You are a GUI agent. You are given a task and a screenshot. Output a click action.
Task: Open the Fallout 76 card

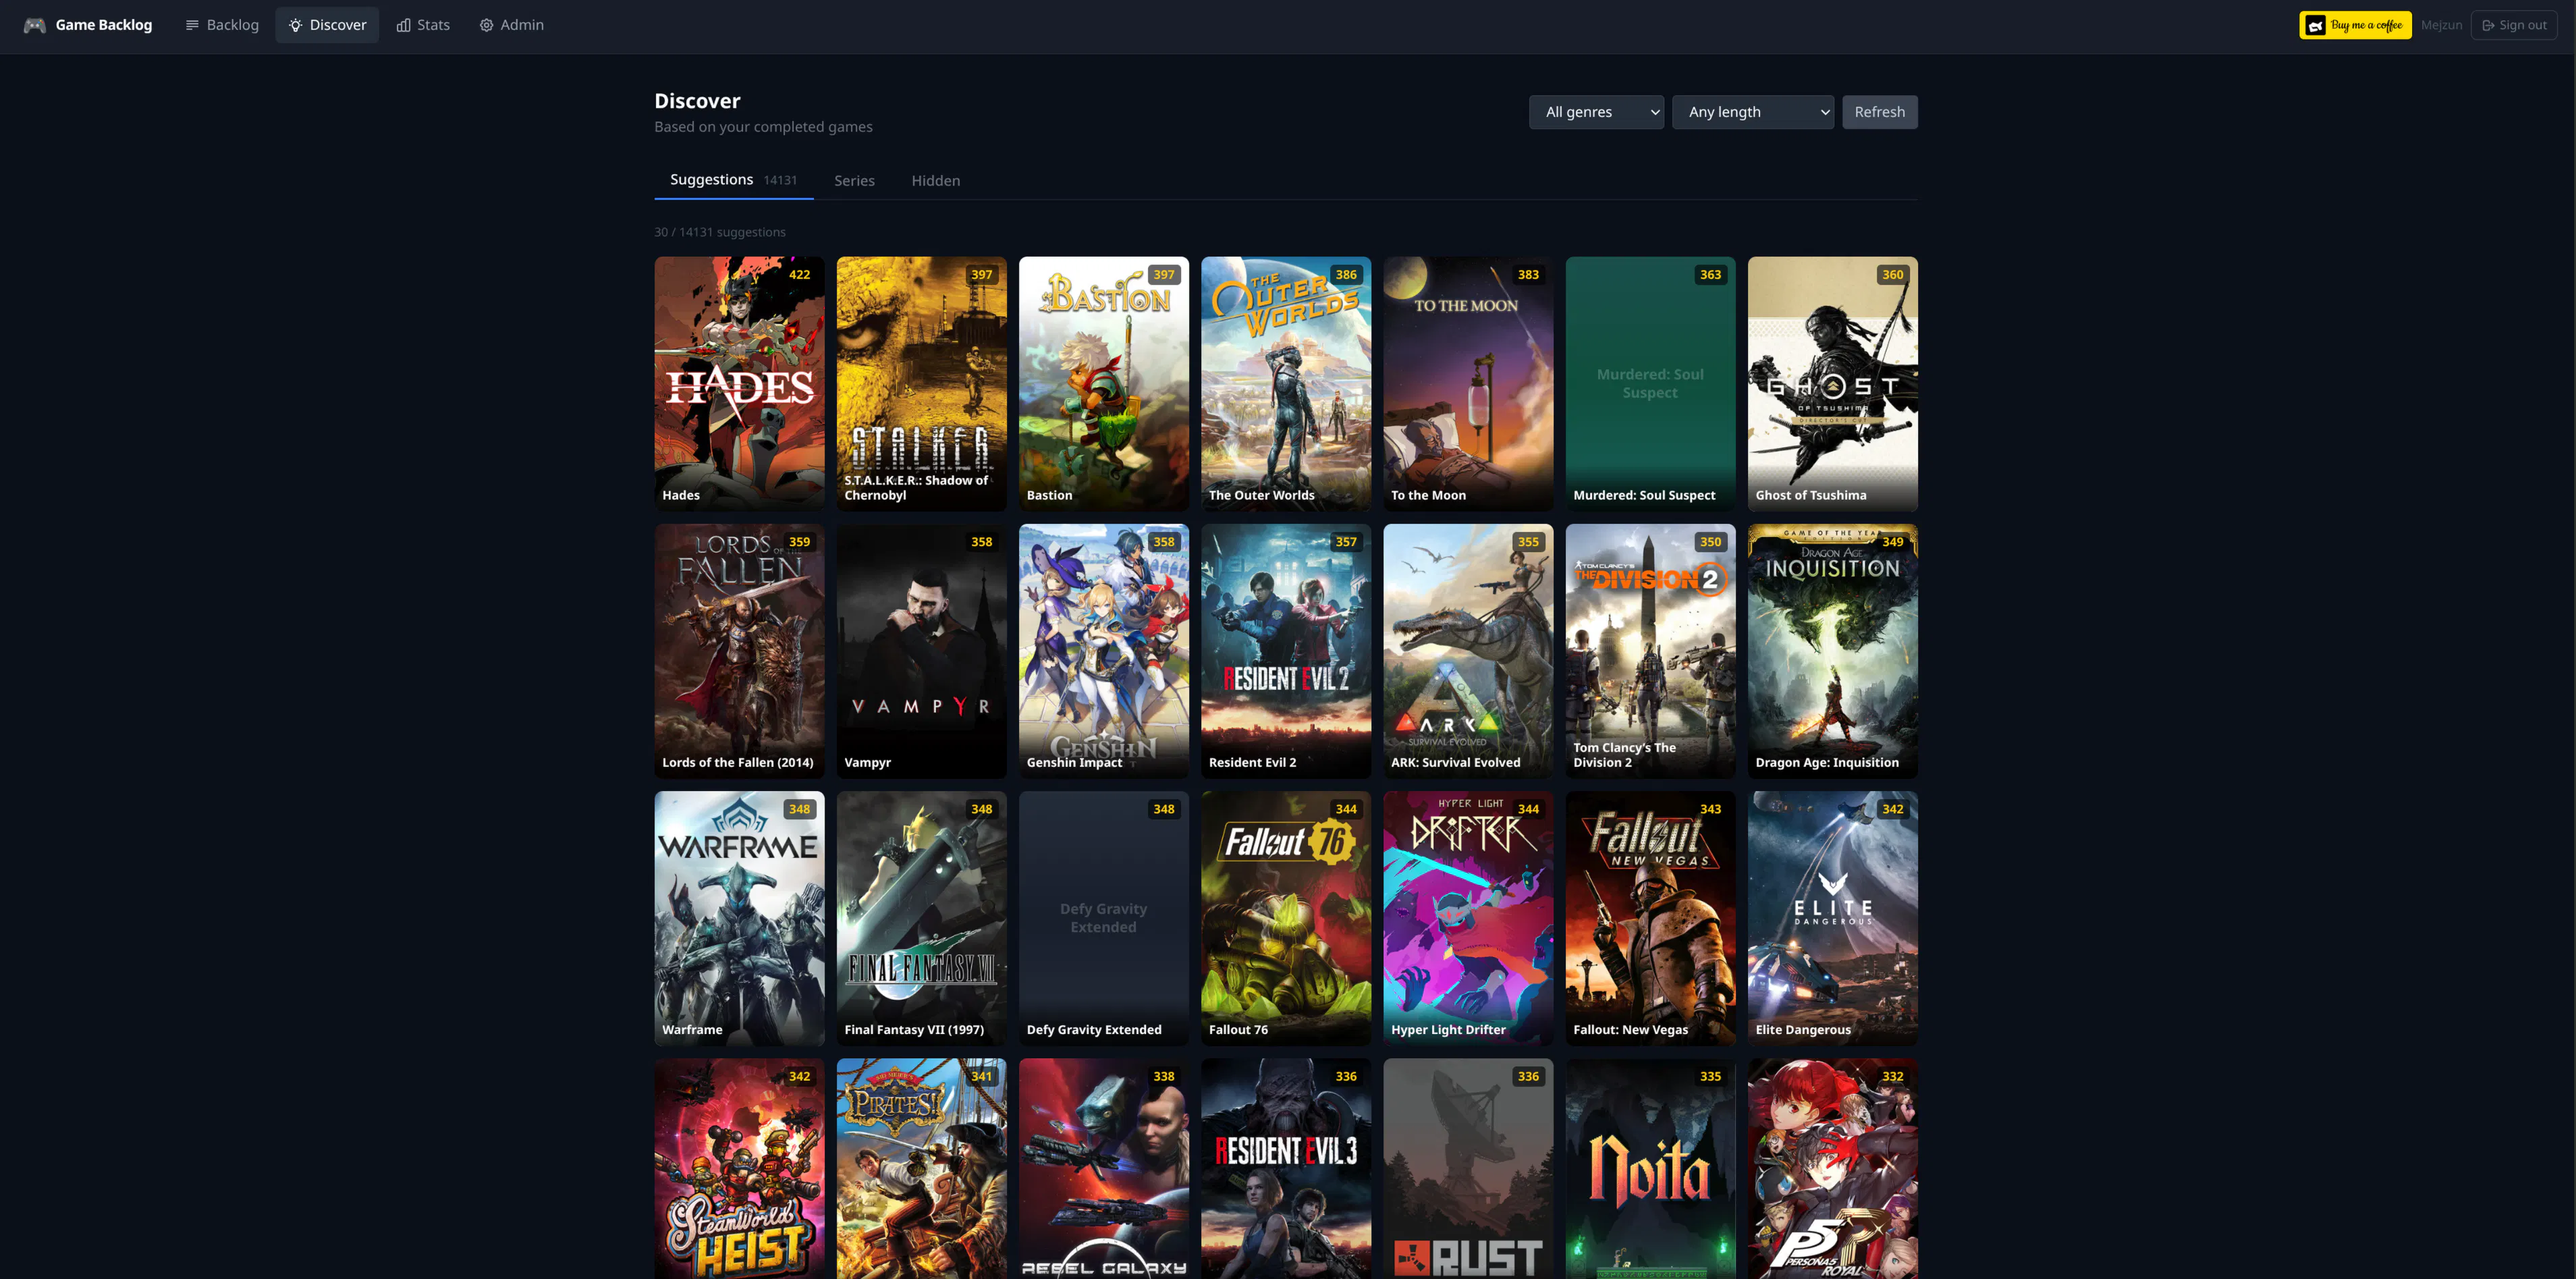(1286, 918)
